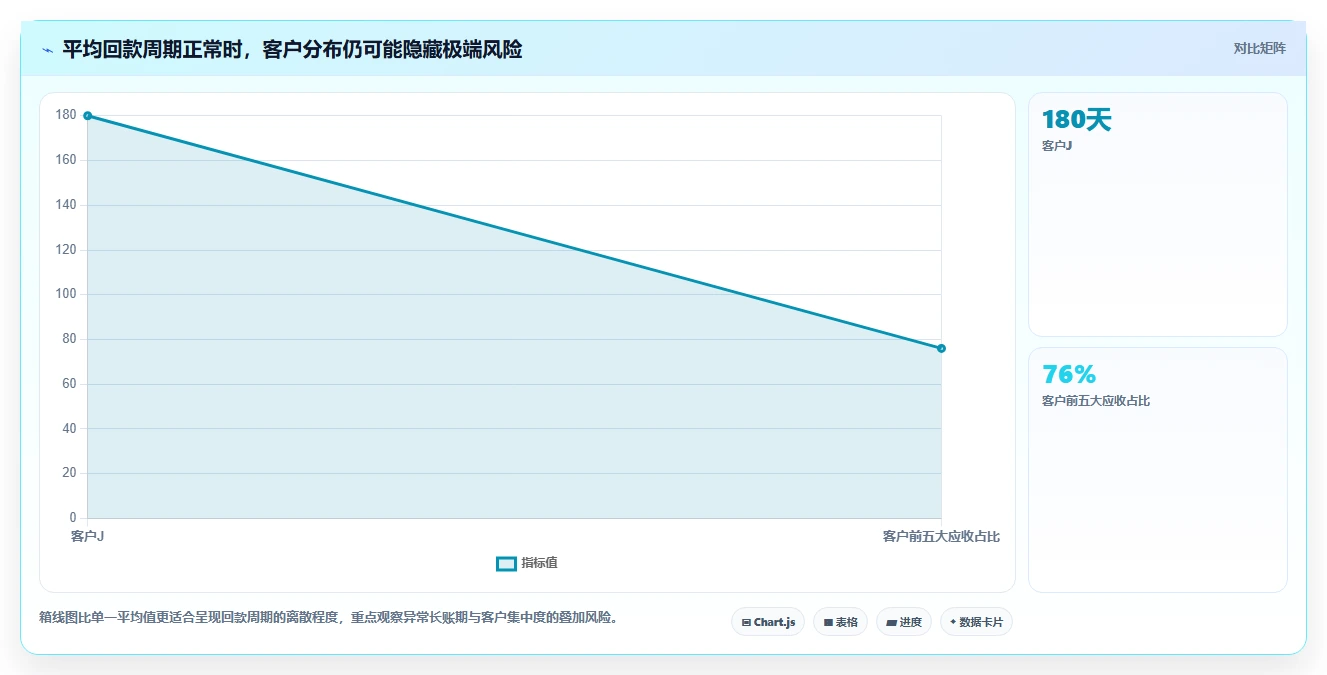This screenshot has width=1327, height=675.
Task: Click the 180天 value text
Action: [x=1076, y=120]
